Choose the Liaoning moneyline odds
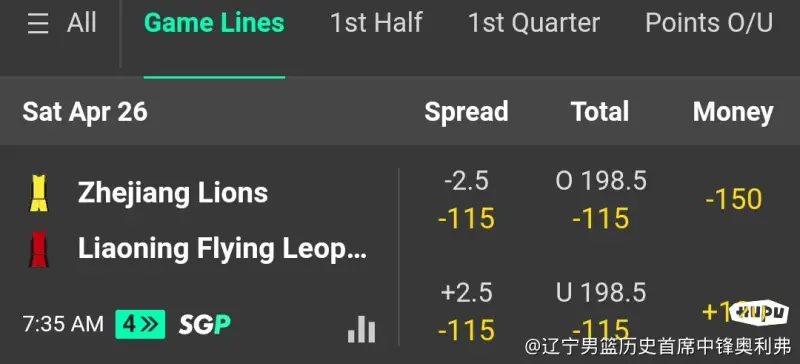Screen dimensions: 800x364 (724, 312)
